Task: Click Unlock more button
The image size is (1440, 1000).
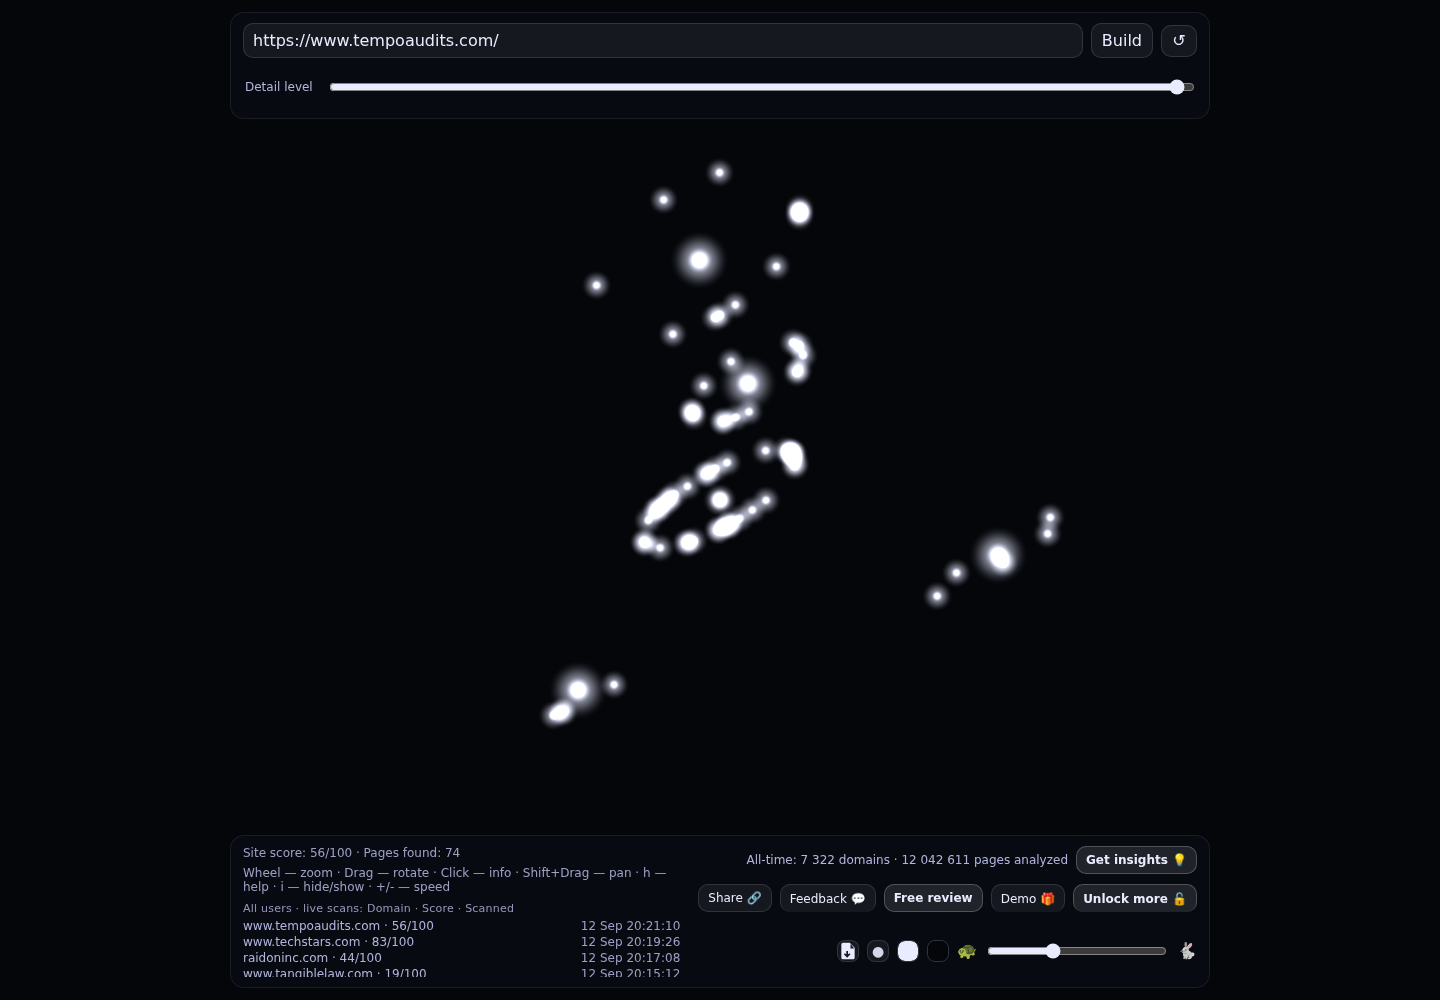Action: pyautogui.click(x=1134, y=898)
